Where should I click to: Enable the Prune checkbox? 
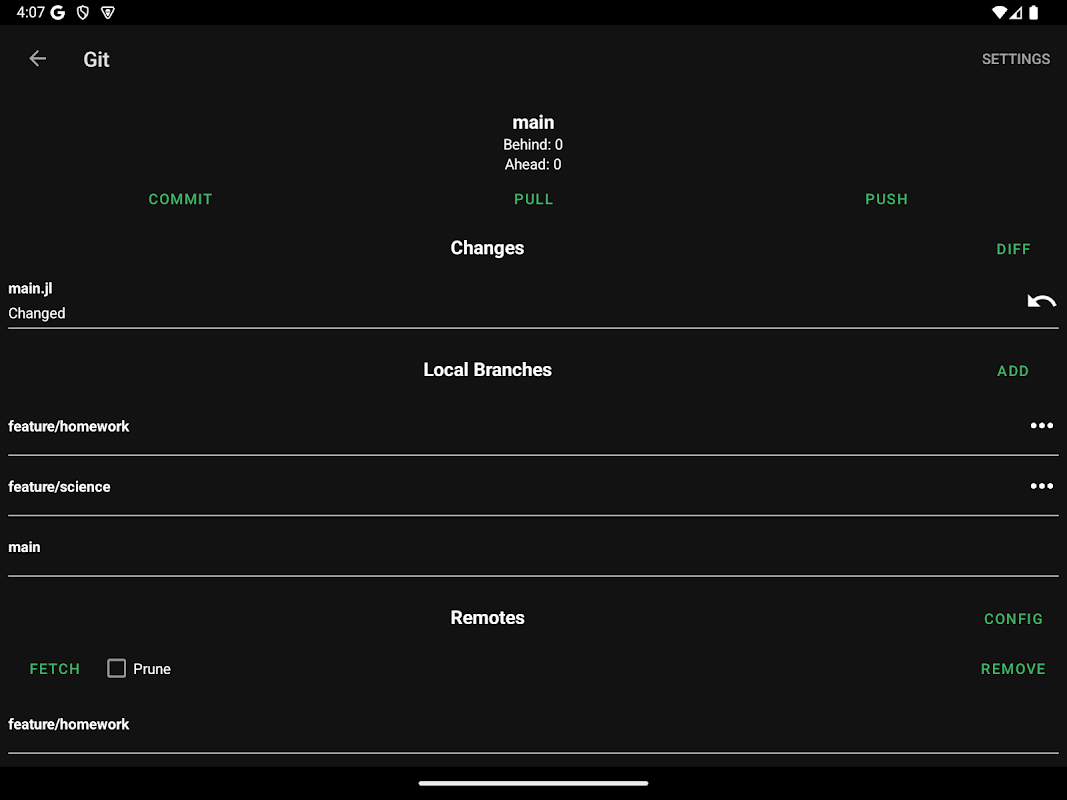[116, 668]
